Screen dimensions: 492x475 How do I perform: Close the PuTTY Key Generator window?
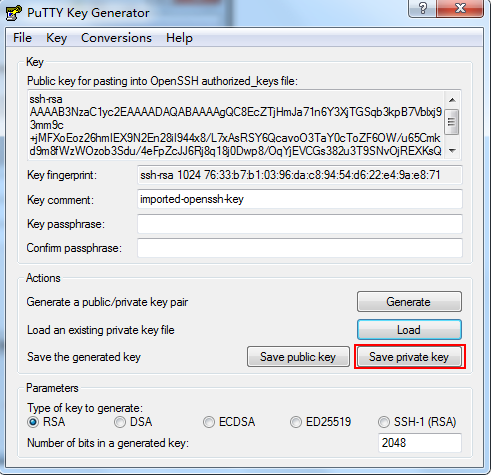460,8
